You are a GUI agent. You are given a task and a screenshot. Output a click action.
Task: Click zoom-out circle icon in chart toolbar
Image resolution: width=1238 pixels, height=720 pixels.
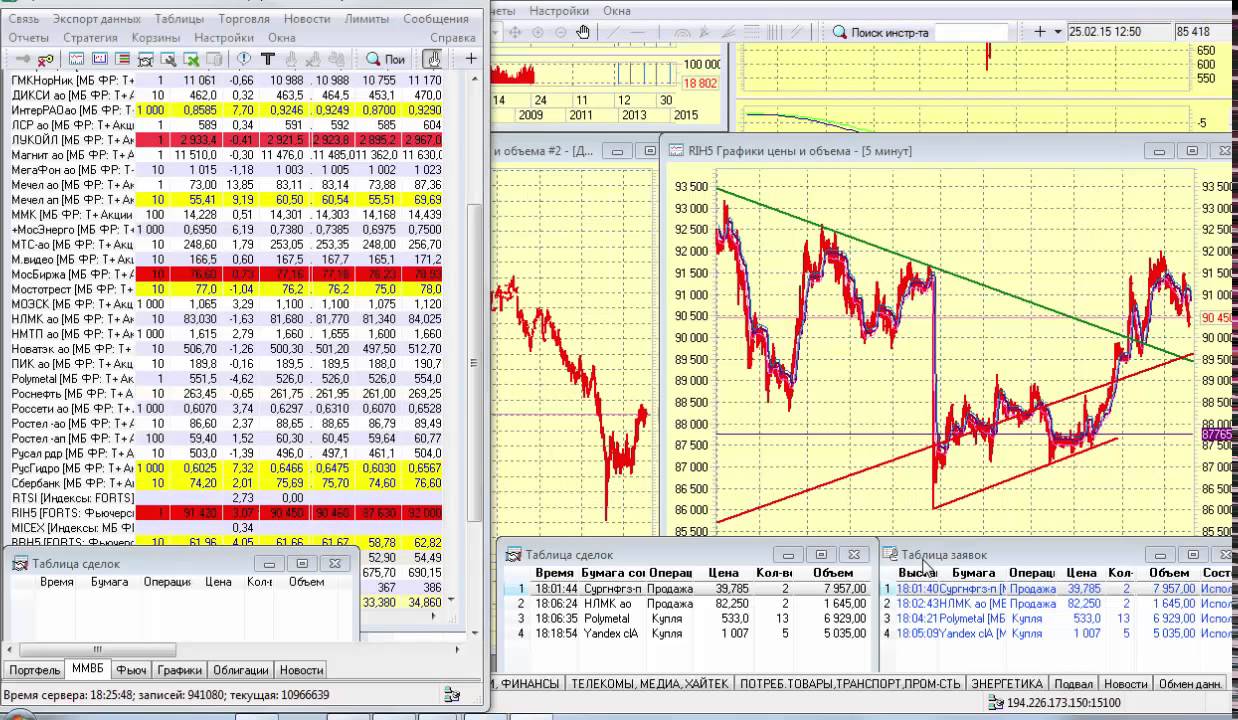pyautogui.click(x=560, y=32)
